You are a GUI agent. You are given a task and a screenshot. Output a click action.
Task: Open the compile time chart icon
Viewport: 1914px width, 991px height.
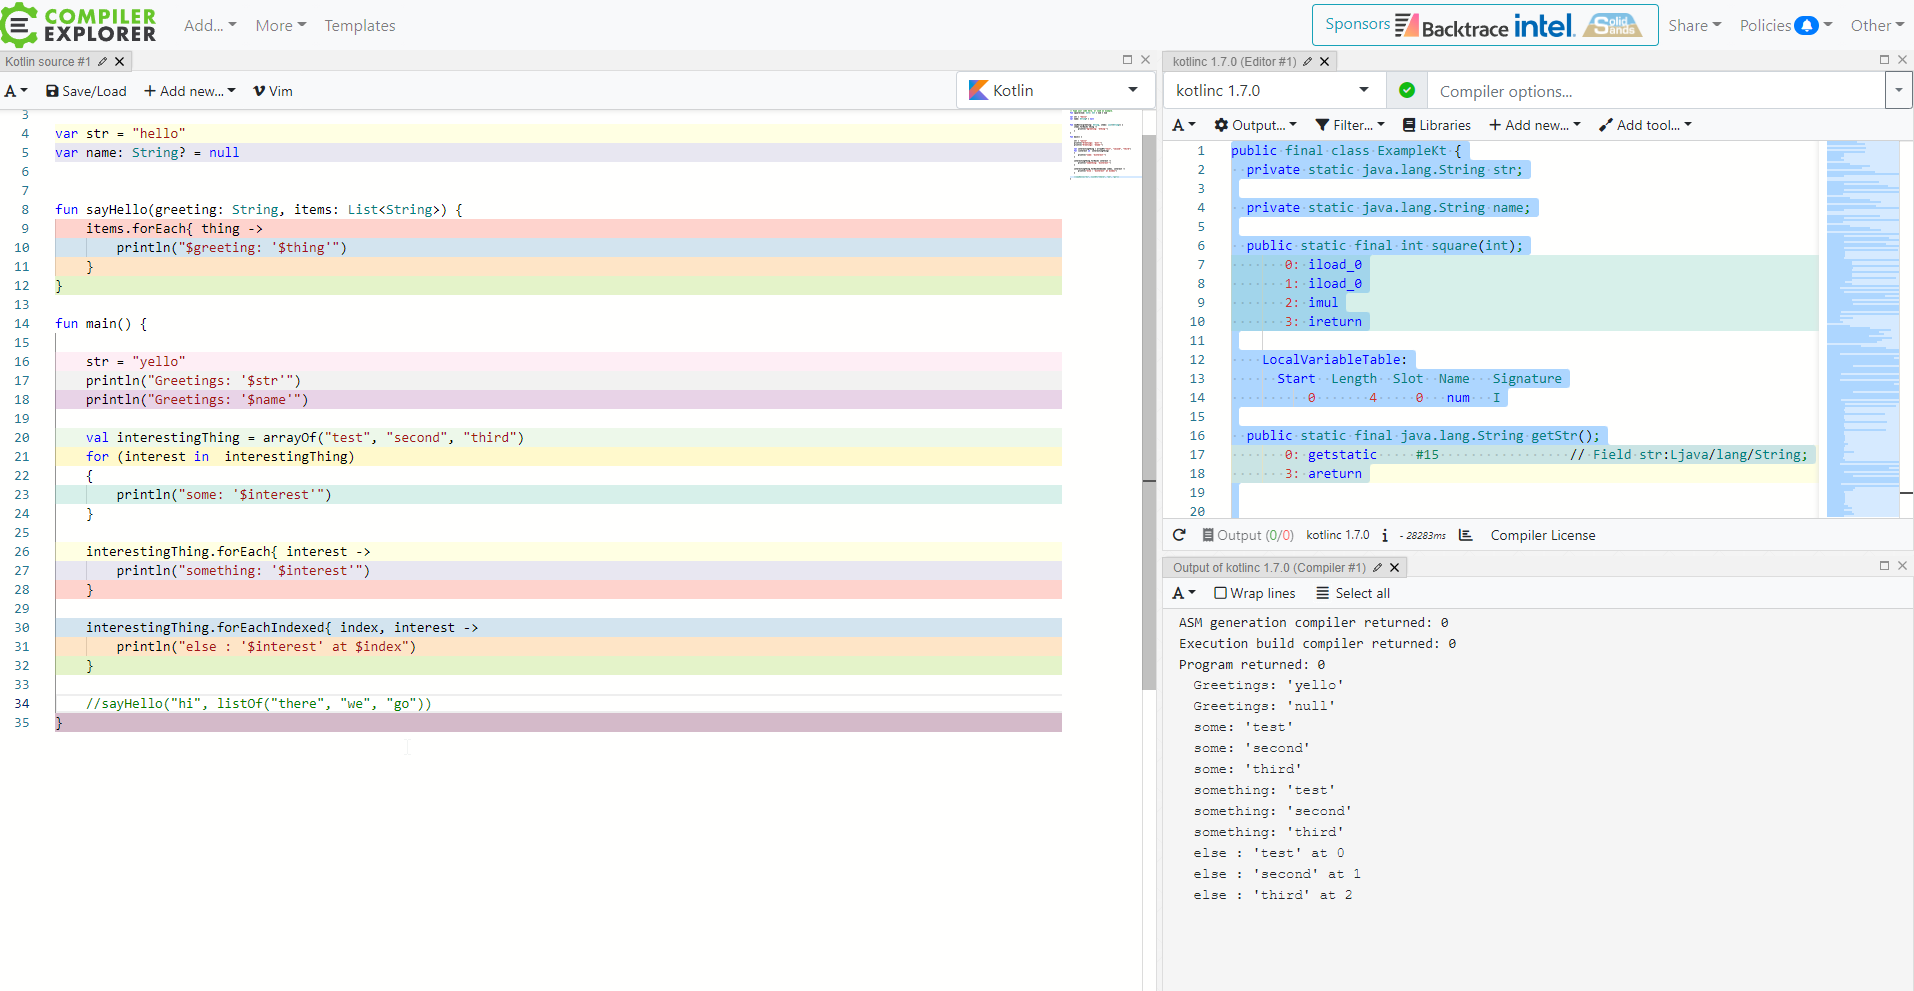pyautogui.click(x=1465, y=535)
